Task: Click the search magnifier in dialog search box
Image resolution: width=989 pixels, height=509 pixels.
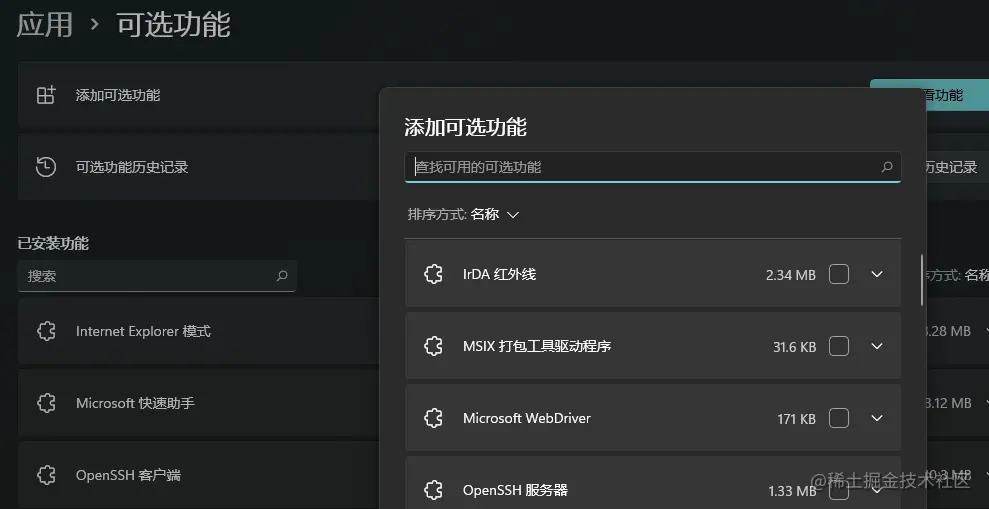Action: (887, 167)
